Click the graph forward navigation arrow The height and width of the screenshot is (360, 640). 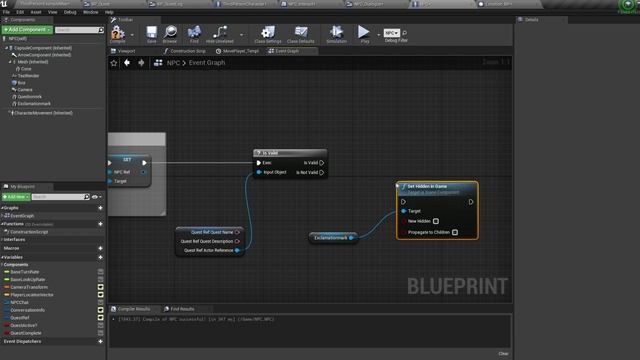[x=141, y=62]
